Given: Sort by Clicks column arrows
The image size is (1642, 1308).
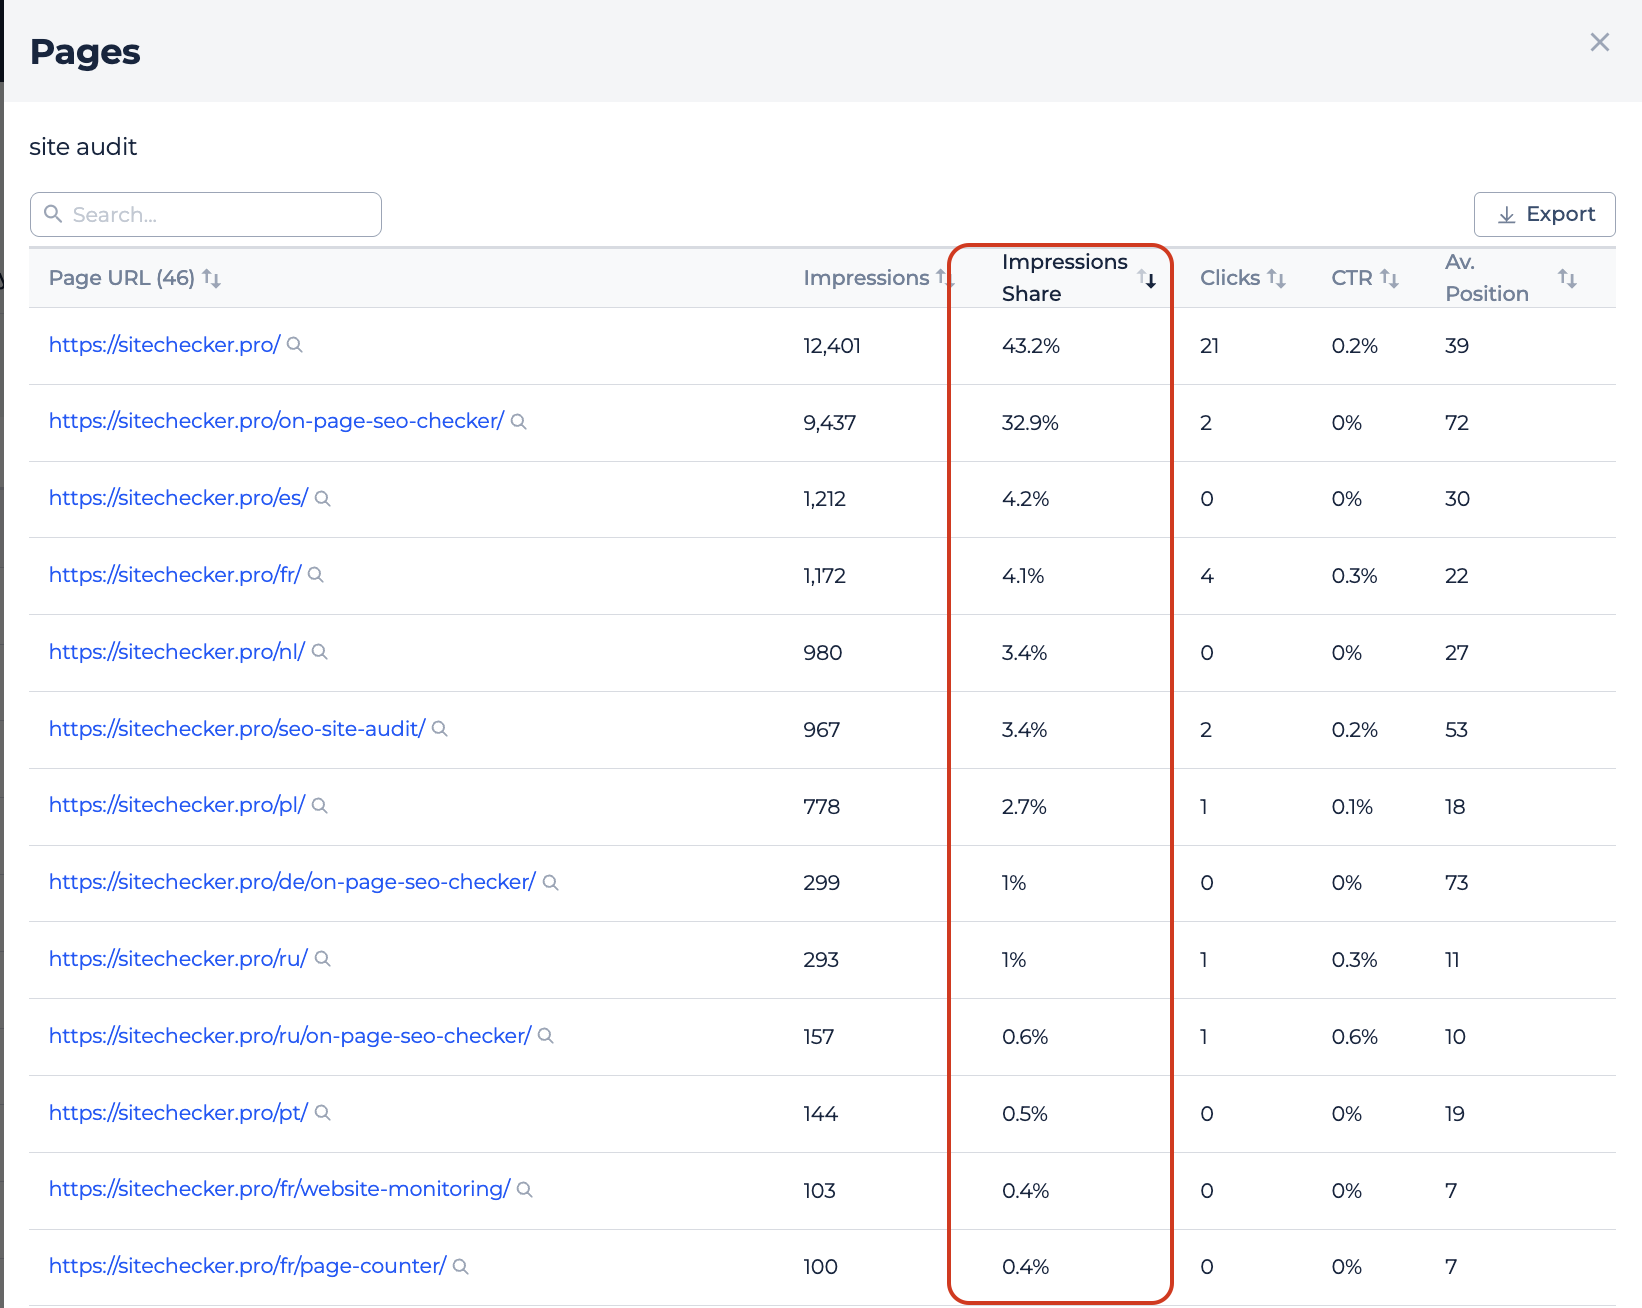Looking at the screenshot, I should click(1276, 278).
